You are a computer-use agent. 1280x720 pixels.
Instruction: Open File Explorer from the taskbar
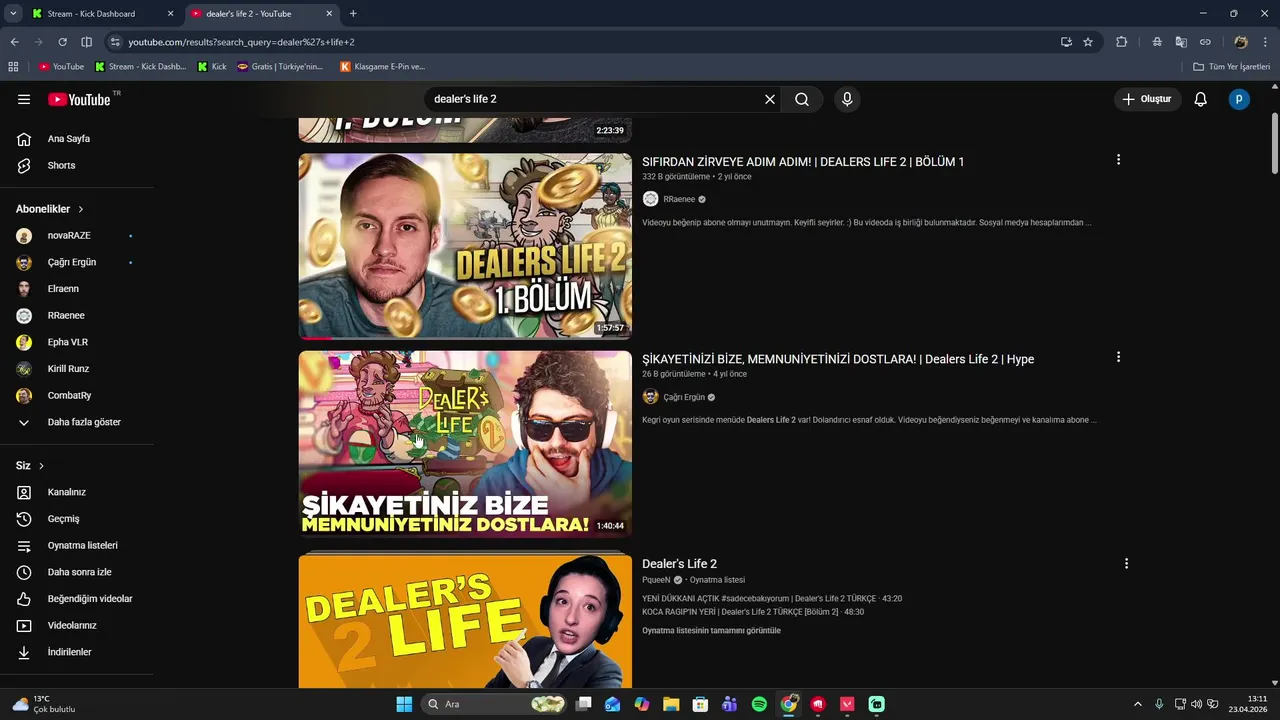pyautogui.click(x=671, y=704)
